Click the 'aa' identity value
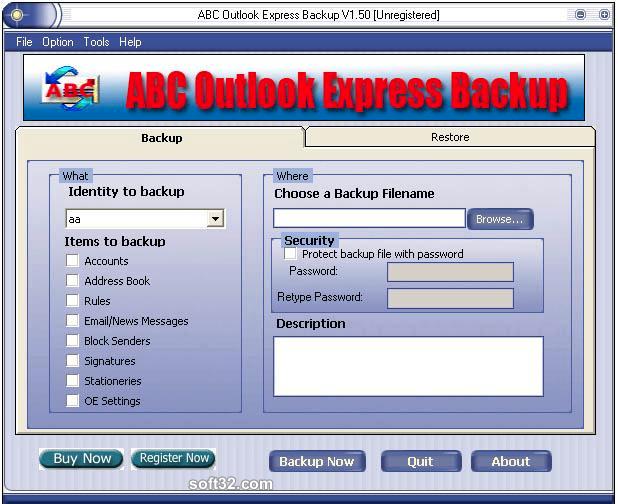Viewport: 618px width, 504px height. pyautogui.click(x=74, y=219)
